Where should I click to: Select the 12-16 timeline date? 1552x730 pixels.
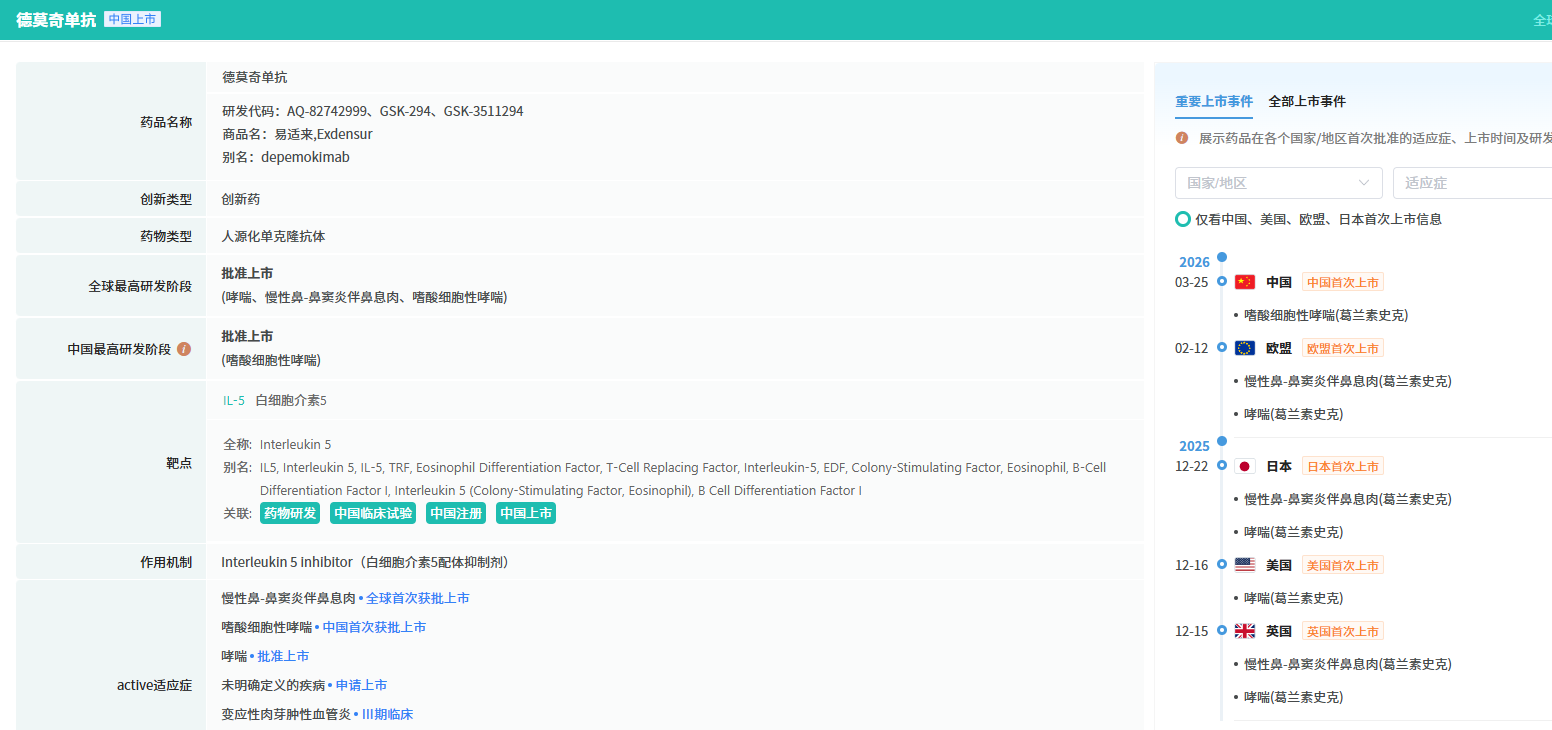click(1192, 565)
